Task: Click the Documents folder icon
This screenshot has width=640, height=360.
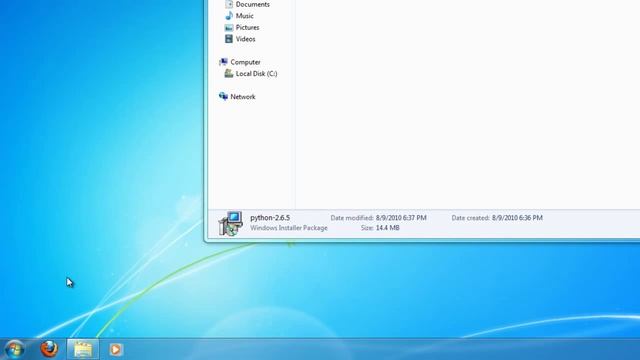Action: (x=229, y=4)
